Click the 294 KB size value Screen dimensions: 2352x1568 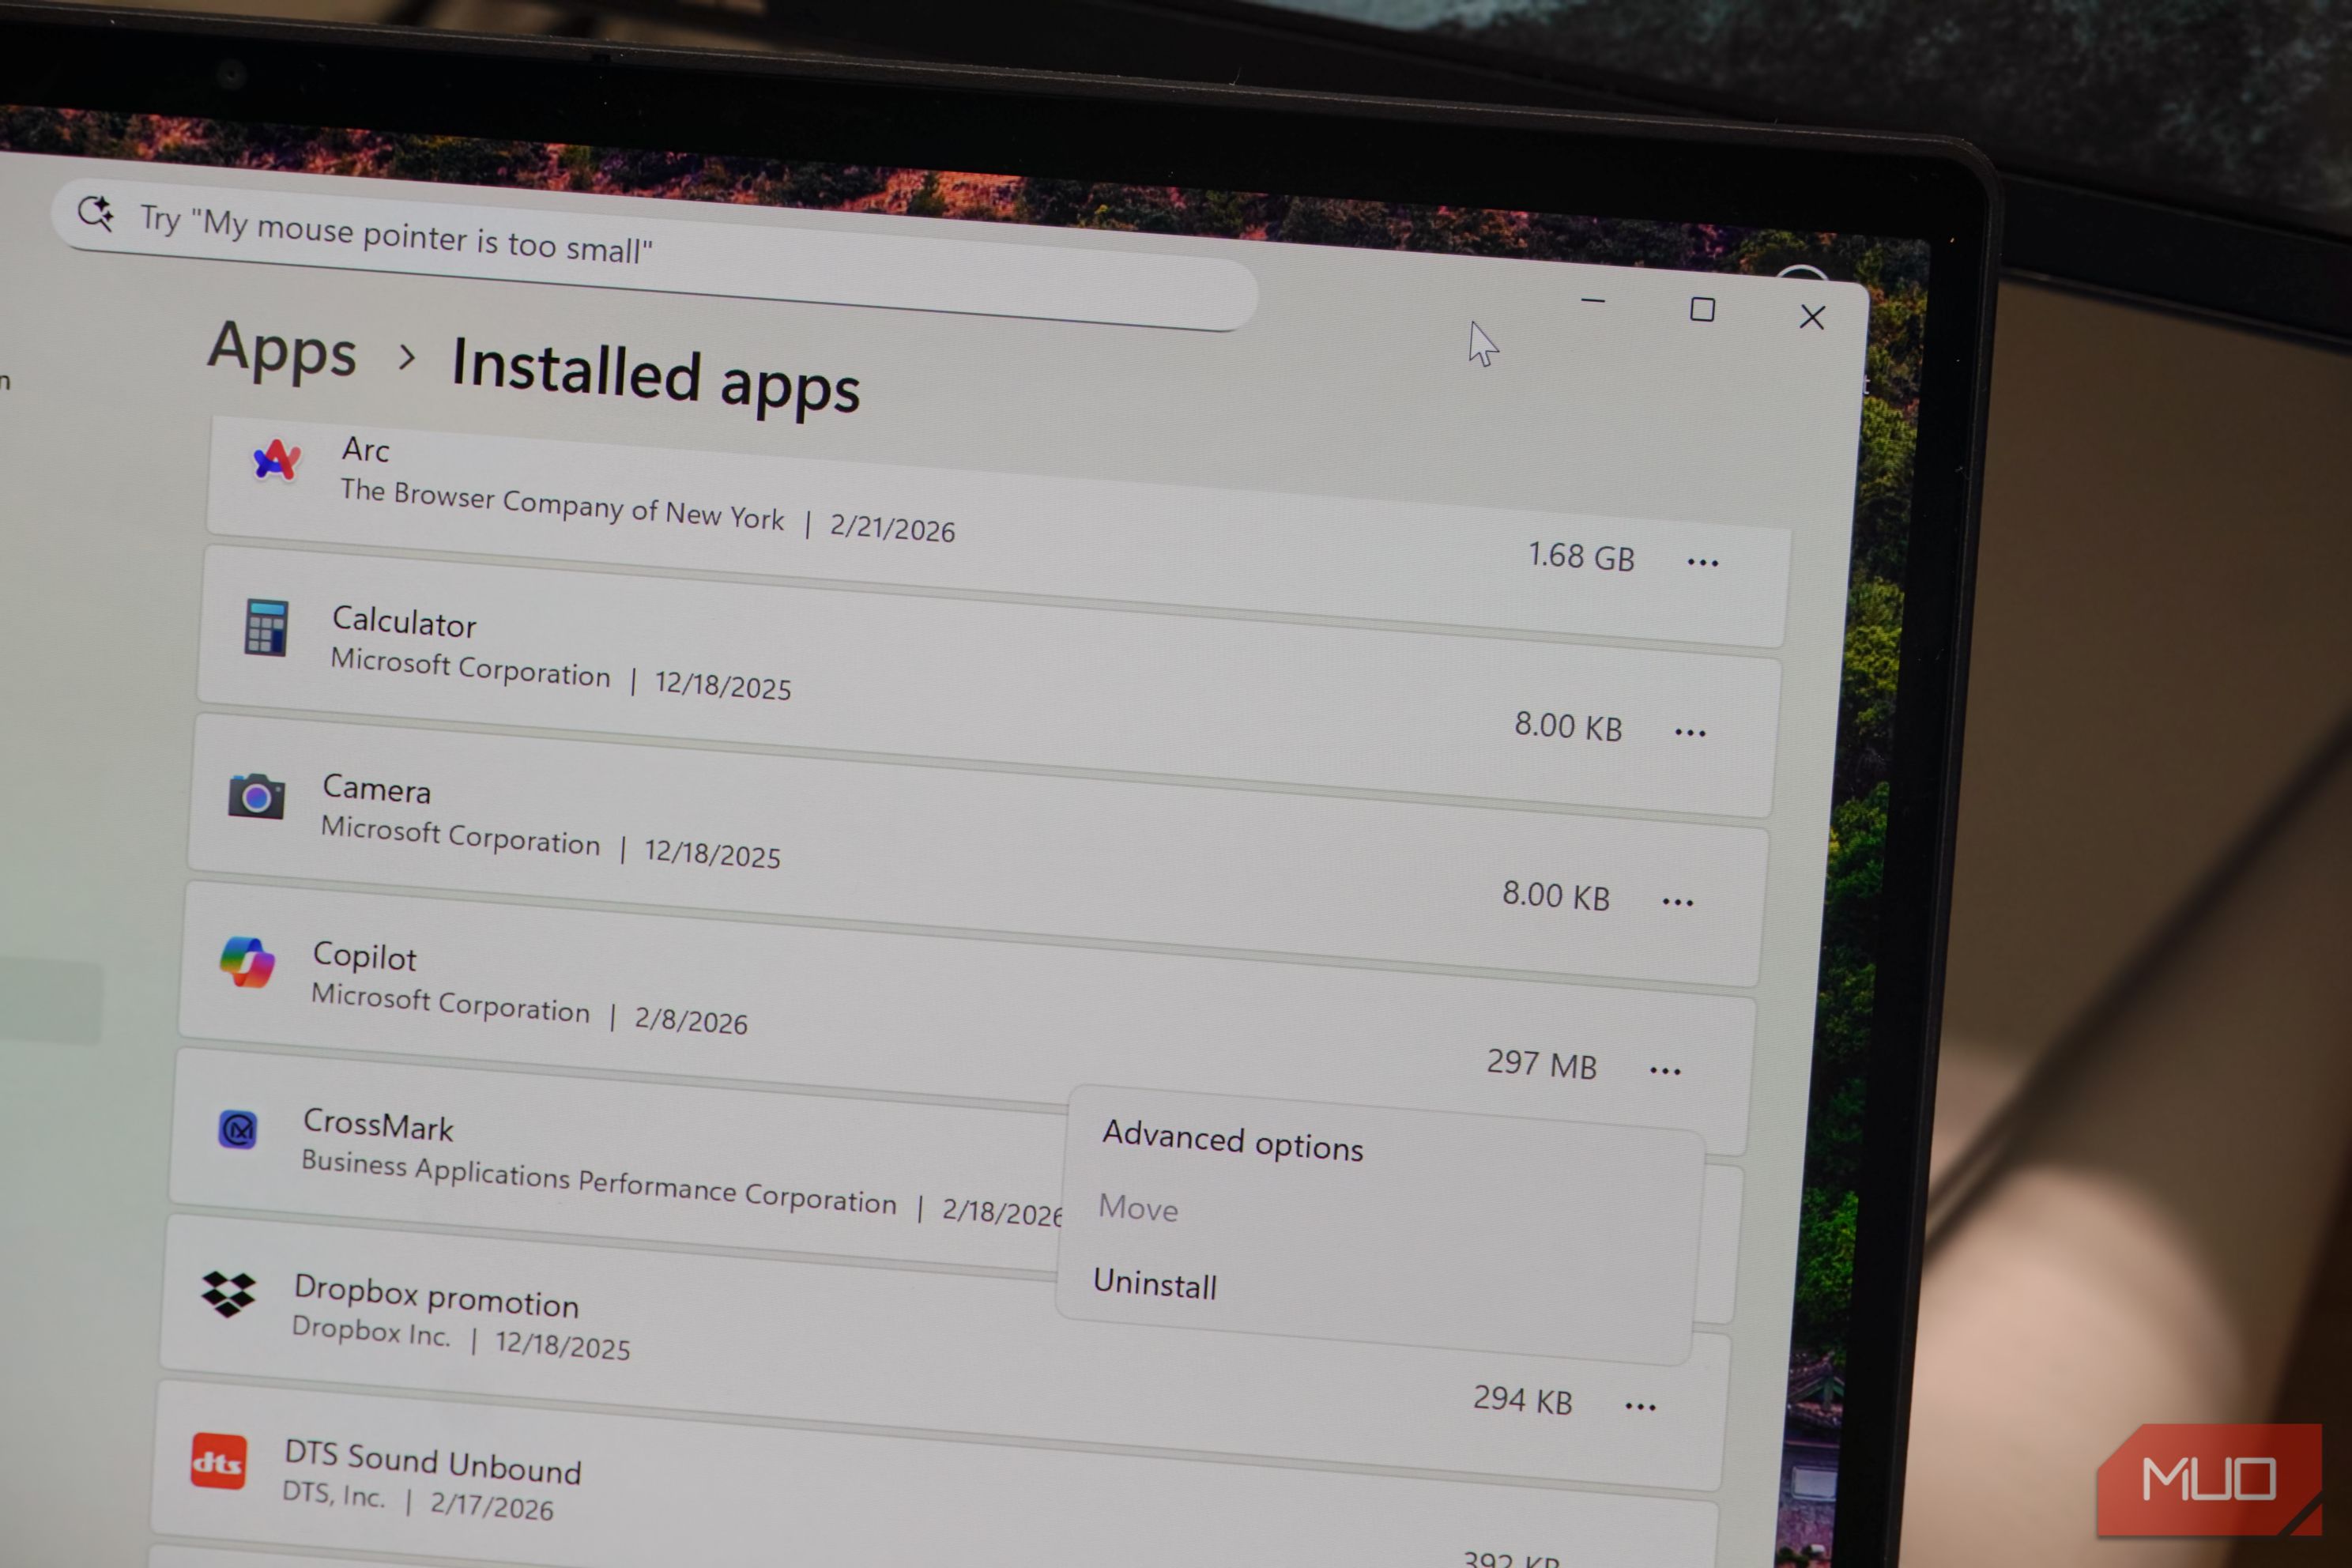[x=1522, y=1400]
